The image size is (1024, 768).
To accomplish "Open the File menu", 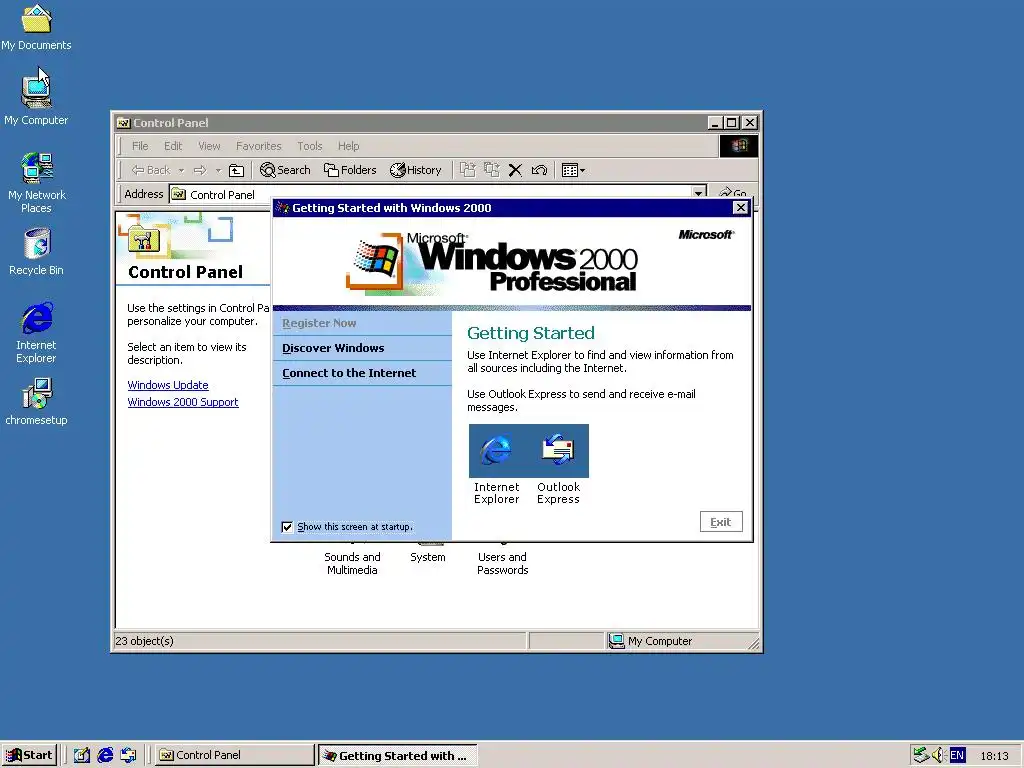I will (x=140, y=146).
